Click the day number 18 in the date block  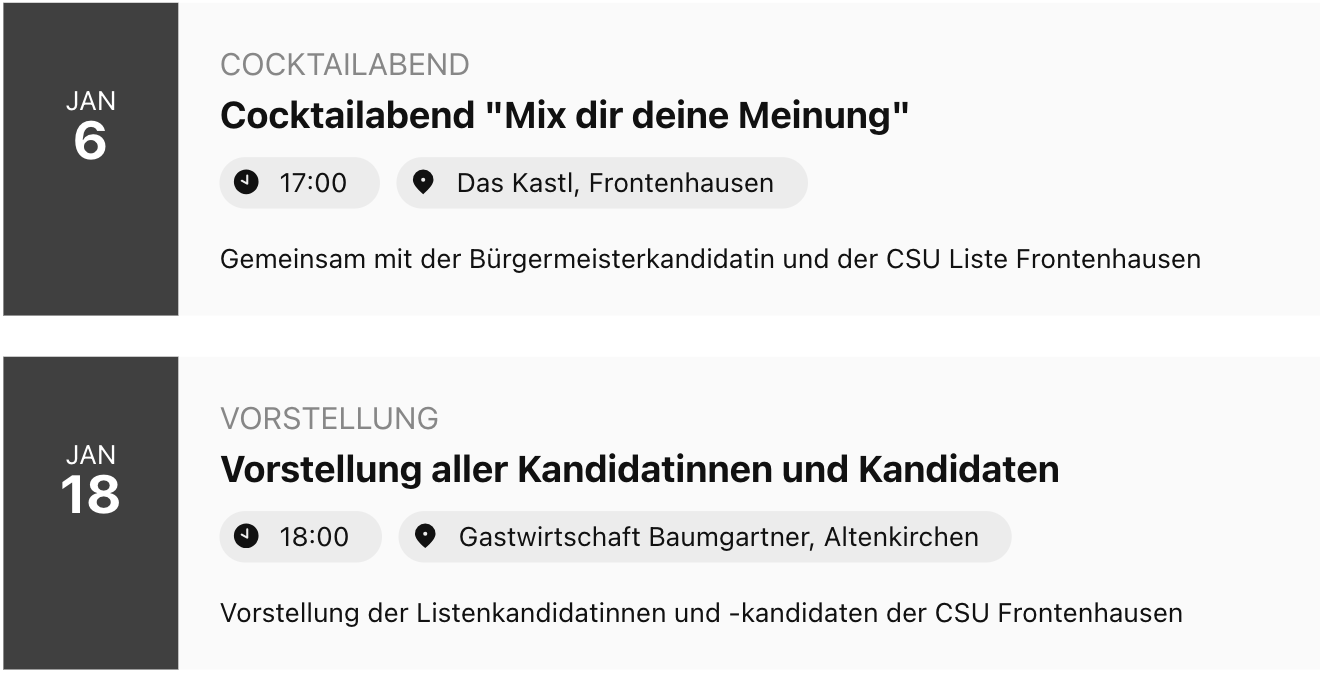(90, 495)
